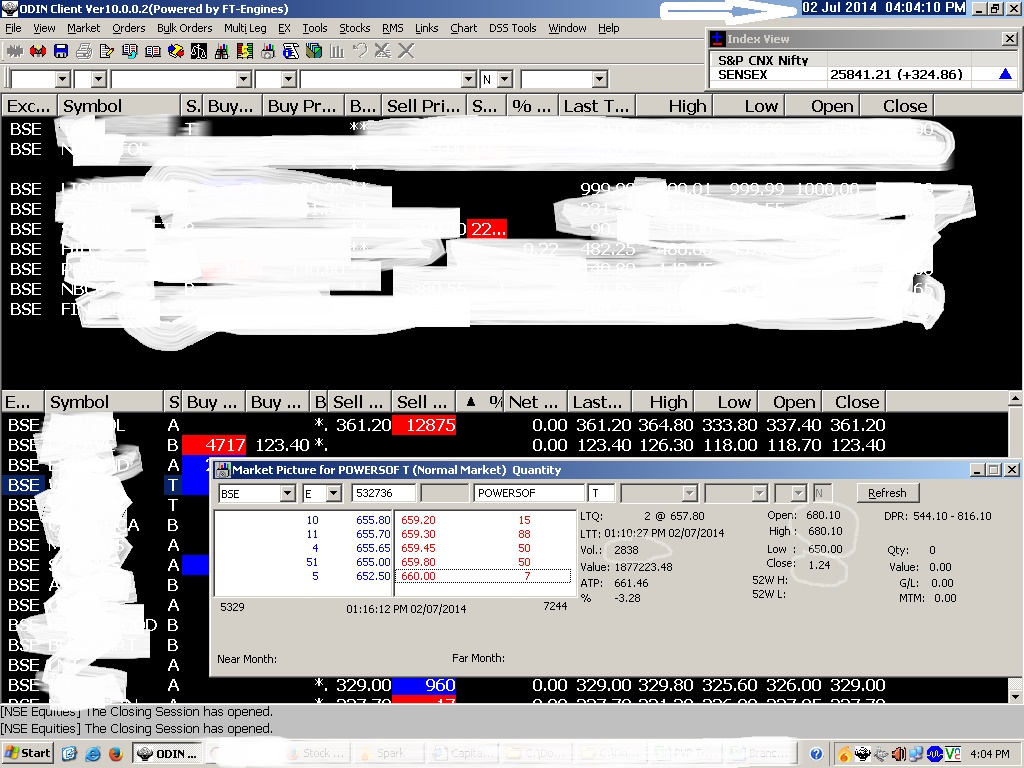1024x768 pixels.
Task: Click the POWERSOF symbol field
Action: click(528, 493)
